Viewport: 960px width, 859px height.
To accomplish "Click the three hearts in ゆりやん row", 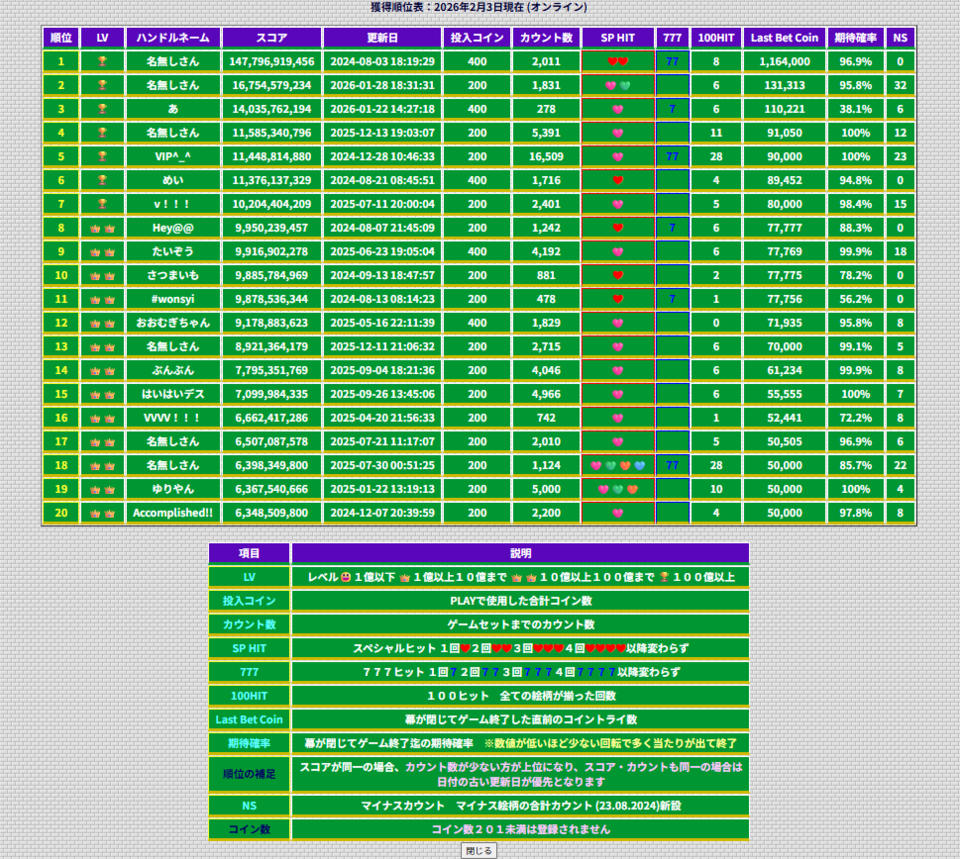I will [x=617, y=490].
